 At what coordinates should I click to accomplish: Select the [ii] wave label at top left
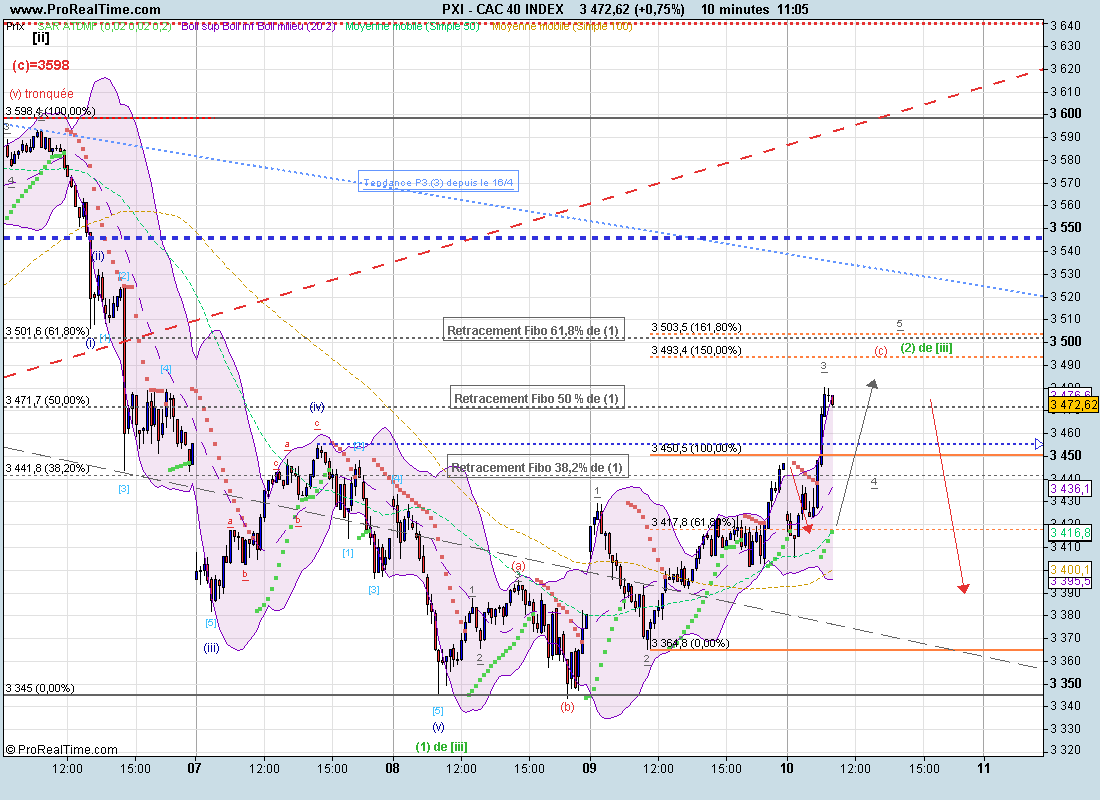click(x=41, y=38)
